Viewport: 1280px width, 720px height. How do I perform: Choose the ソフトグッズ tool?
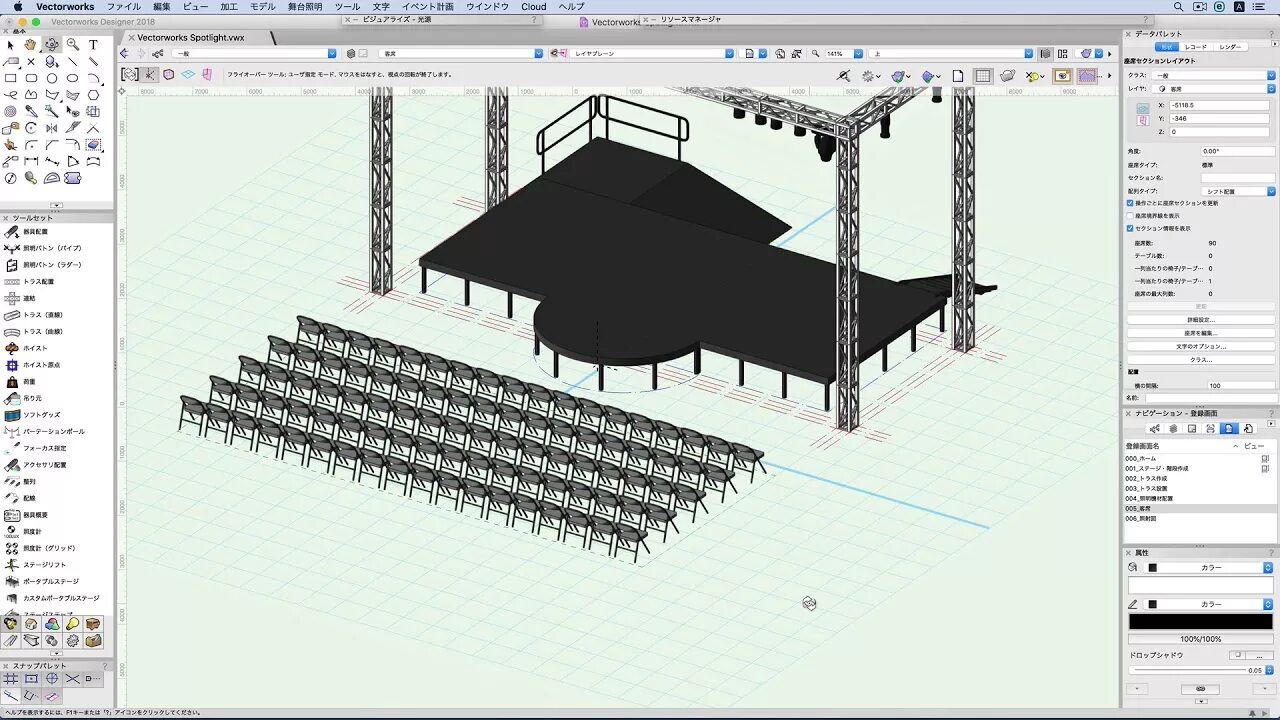[x=42, y=414]
